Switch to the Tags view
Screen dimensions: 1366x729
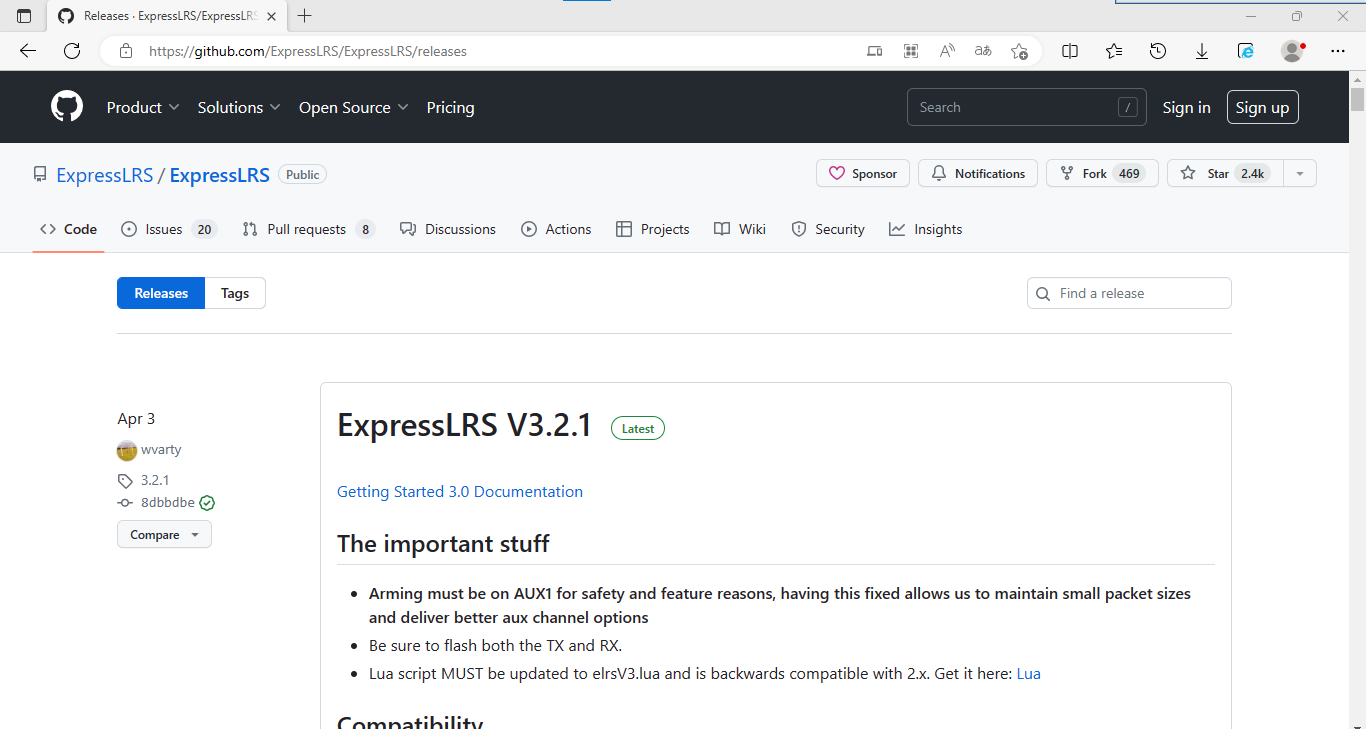pos(235,293)
